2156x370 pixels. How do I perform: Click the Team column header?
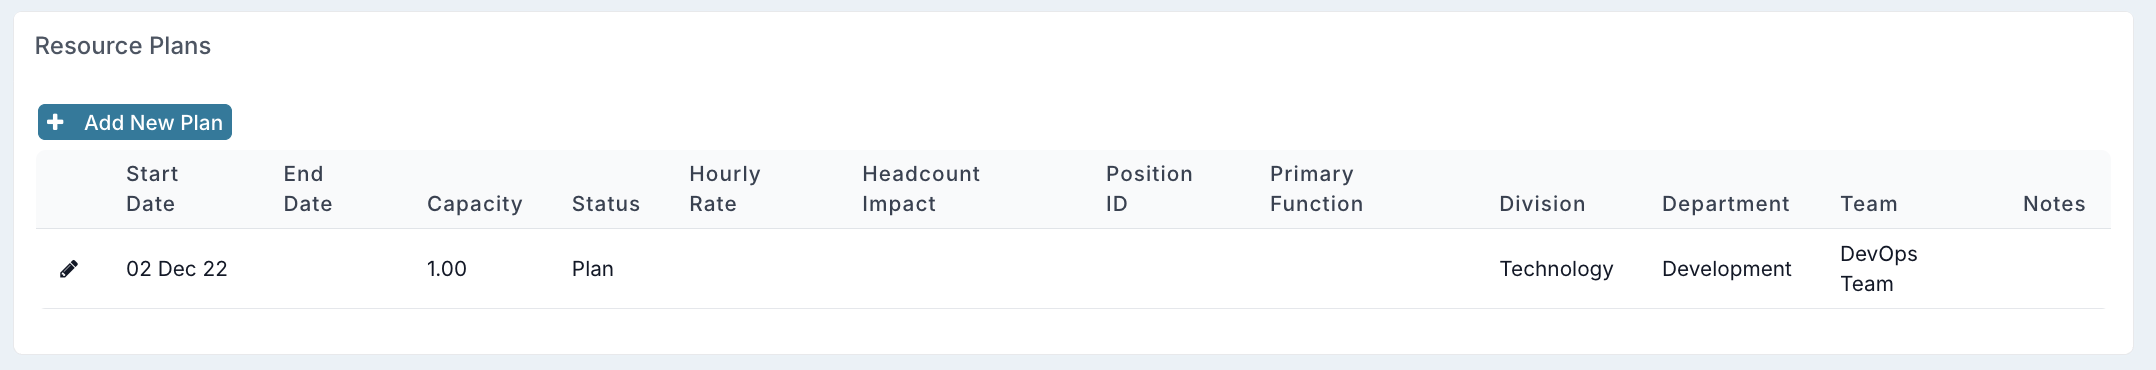[1869, 204]
